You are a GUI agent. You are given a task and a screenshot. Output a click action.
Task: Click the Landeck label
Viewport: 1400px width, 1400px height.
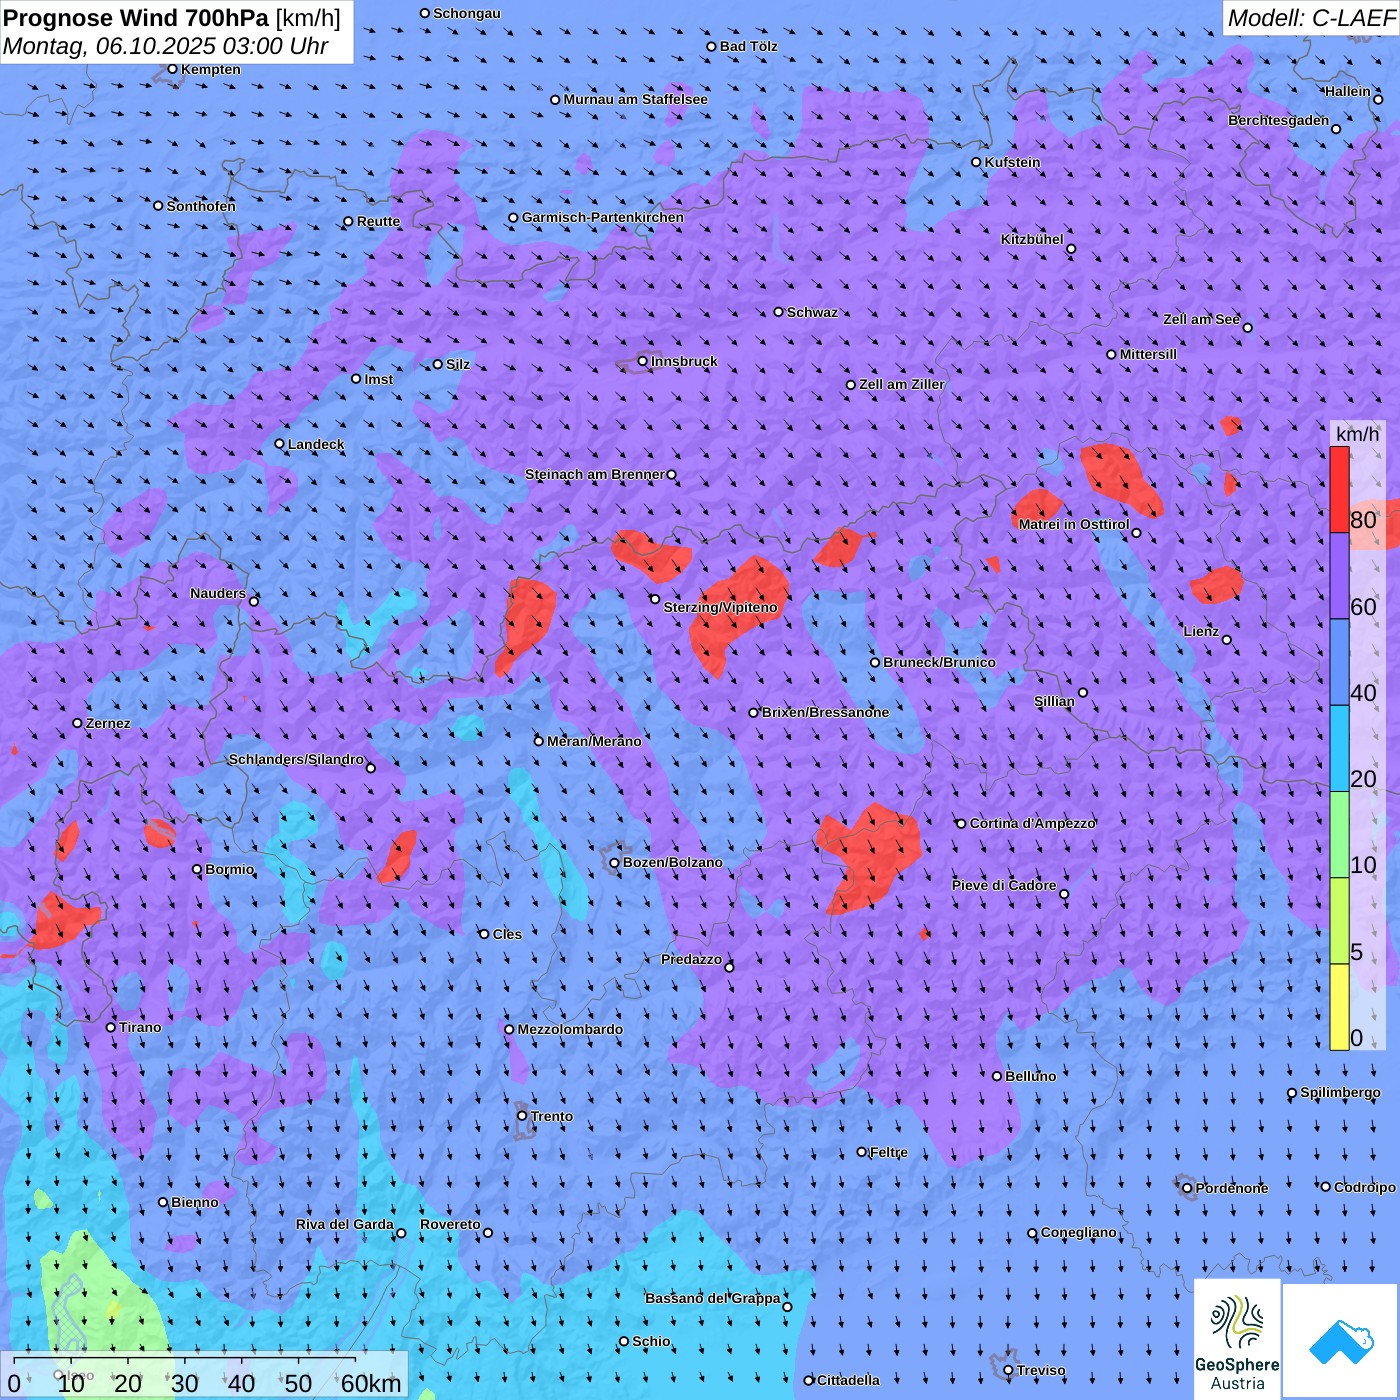click(x=316, y=444)
